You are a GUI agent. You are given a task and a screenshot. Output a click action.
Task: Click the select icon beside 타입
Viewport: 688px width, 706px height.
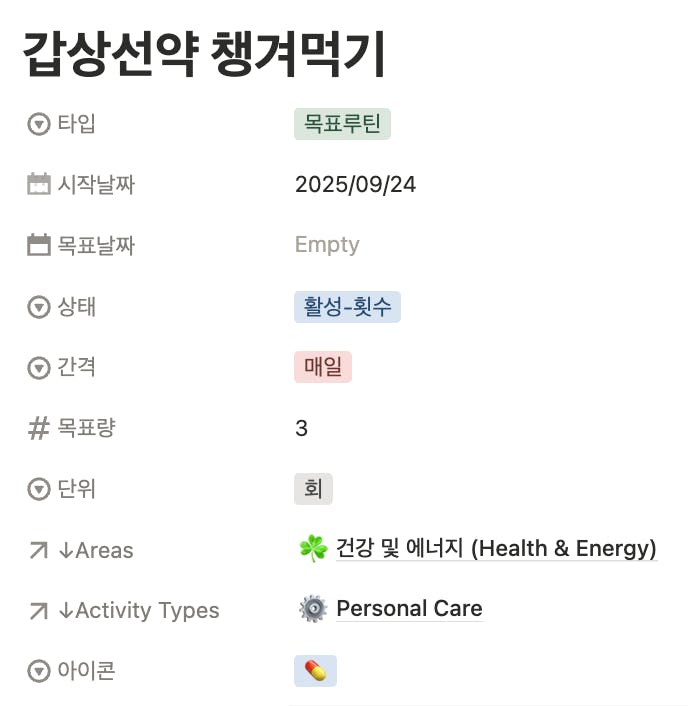tap(39, 124)
